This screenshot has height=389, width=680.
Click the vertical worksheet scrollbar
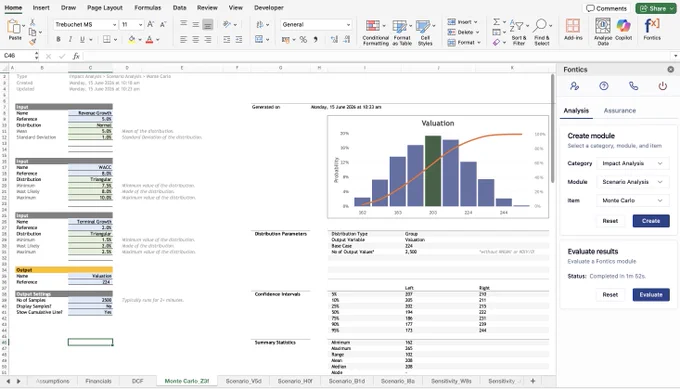[553, 128]
